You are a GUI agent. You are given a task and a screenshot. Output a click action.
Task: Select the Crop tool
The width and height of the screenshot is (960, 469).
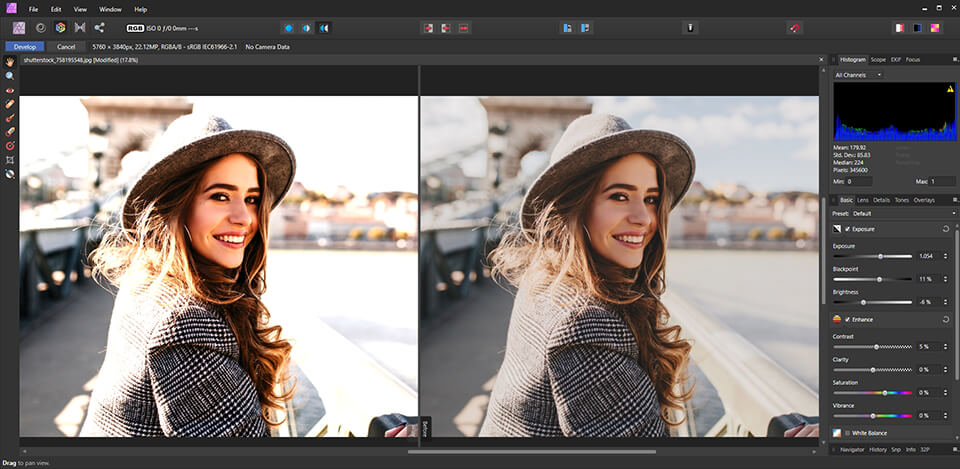pos(10,160)
